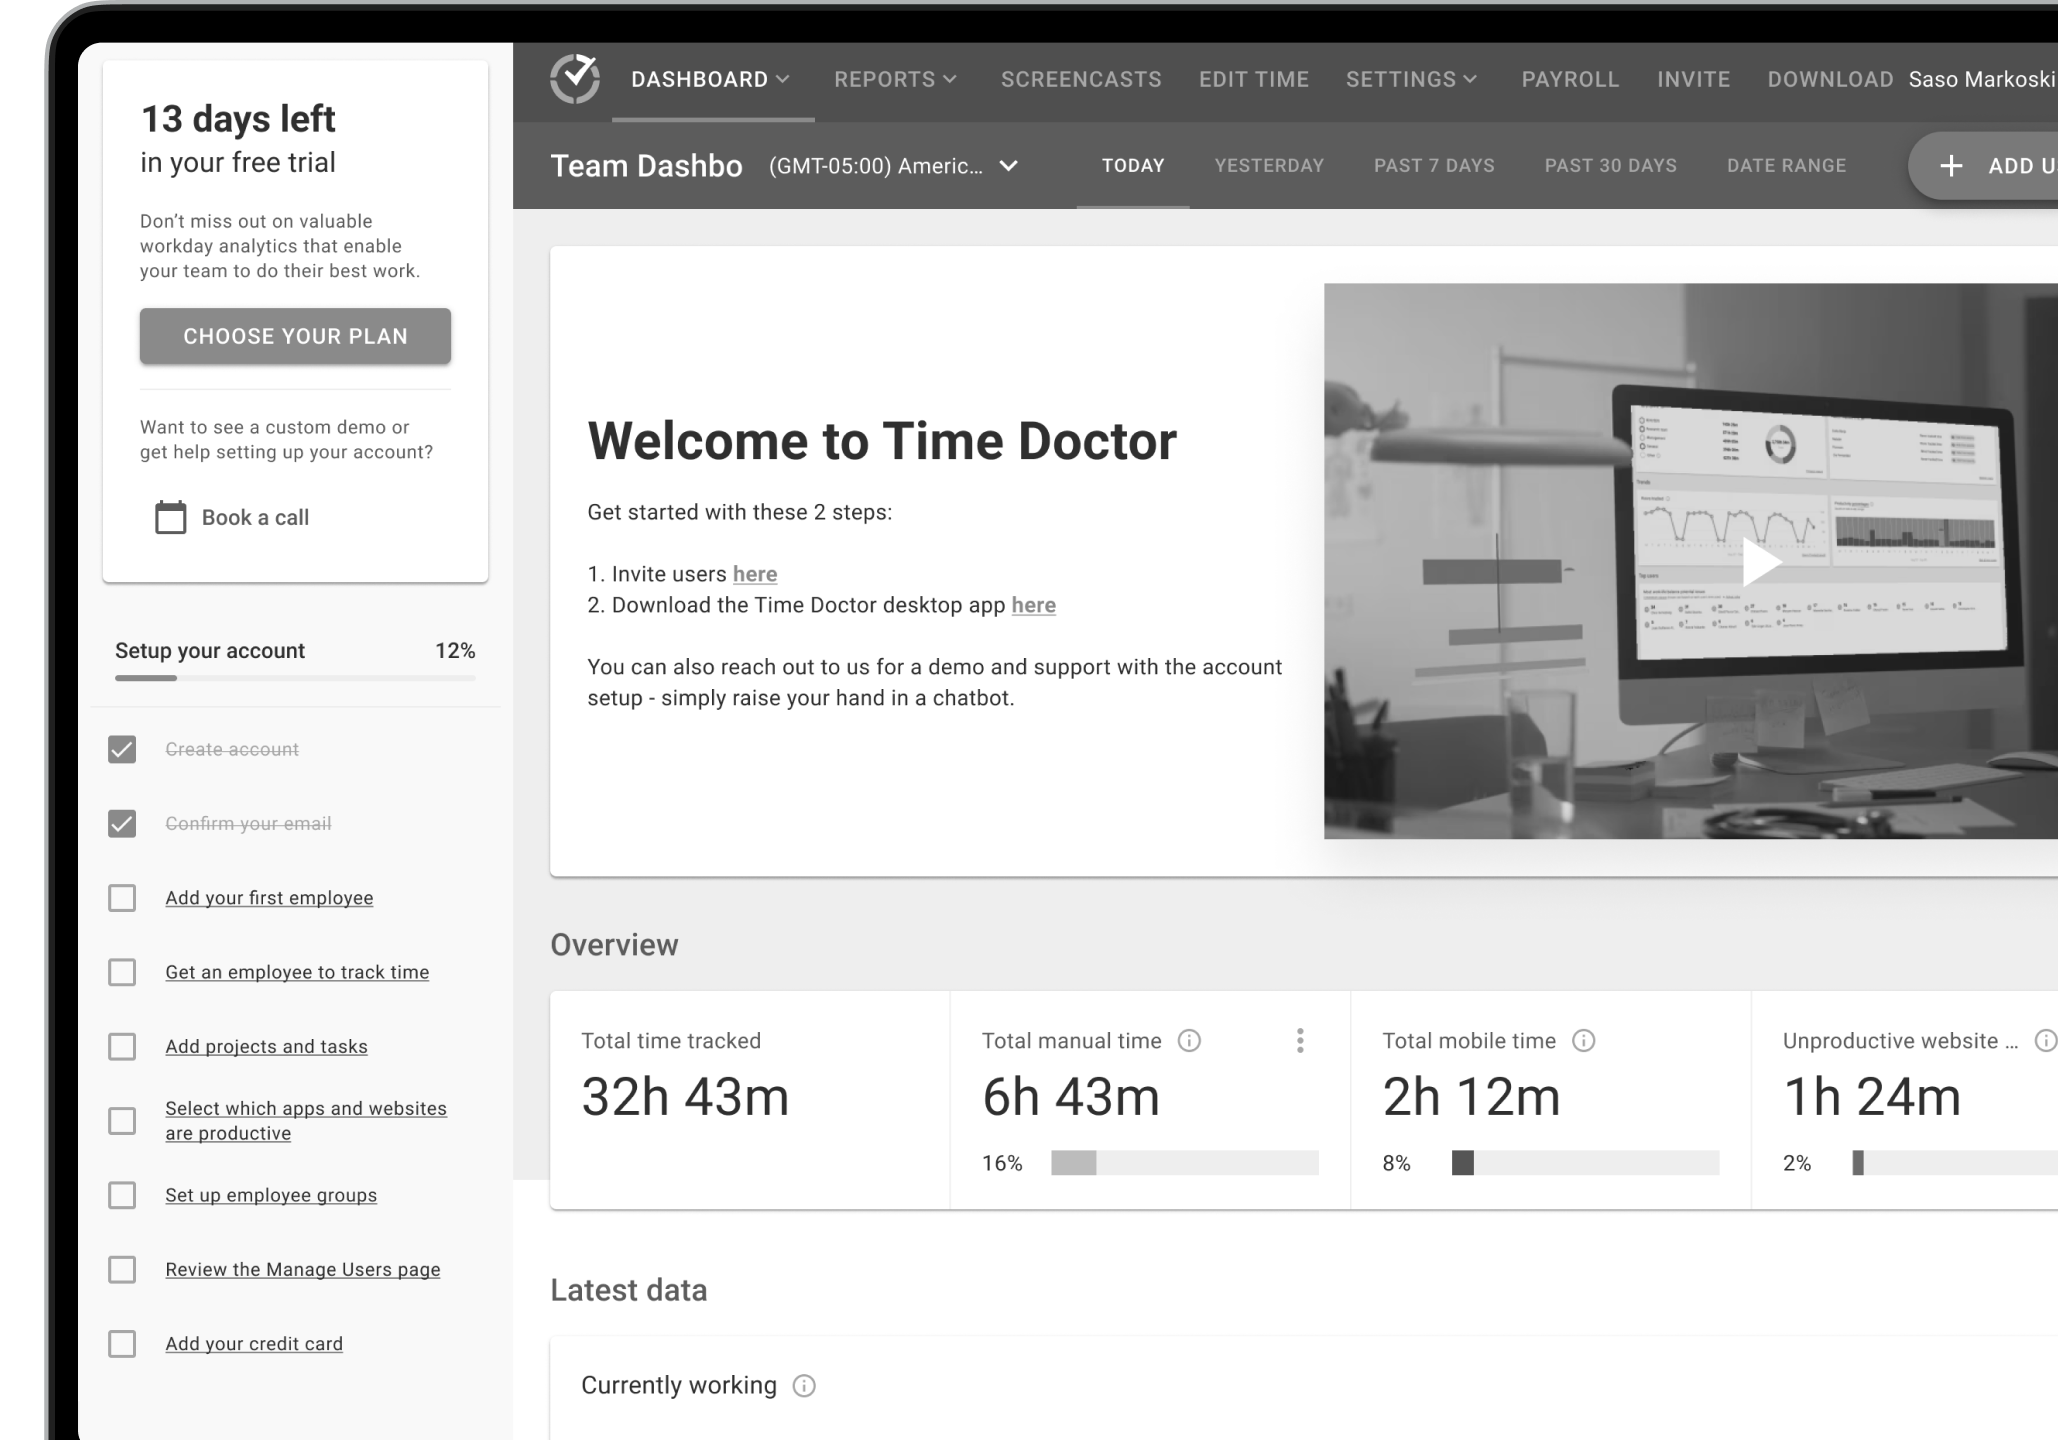The height and width of the screenshot is (1440, 2058).
Task: Switch to Past 7 Days tab
Action: (x=1434, y=166)
